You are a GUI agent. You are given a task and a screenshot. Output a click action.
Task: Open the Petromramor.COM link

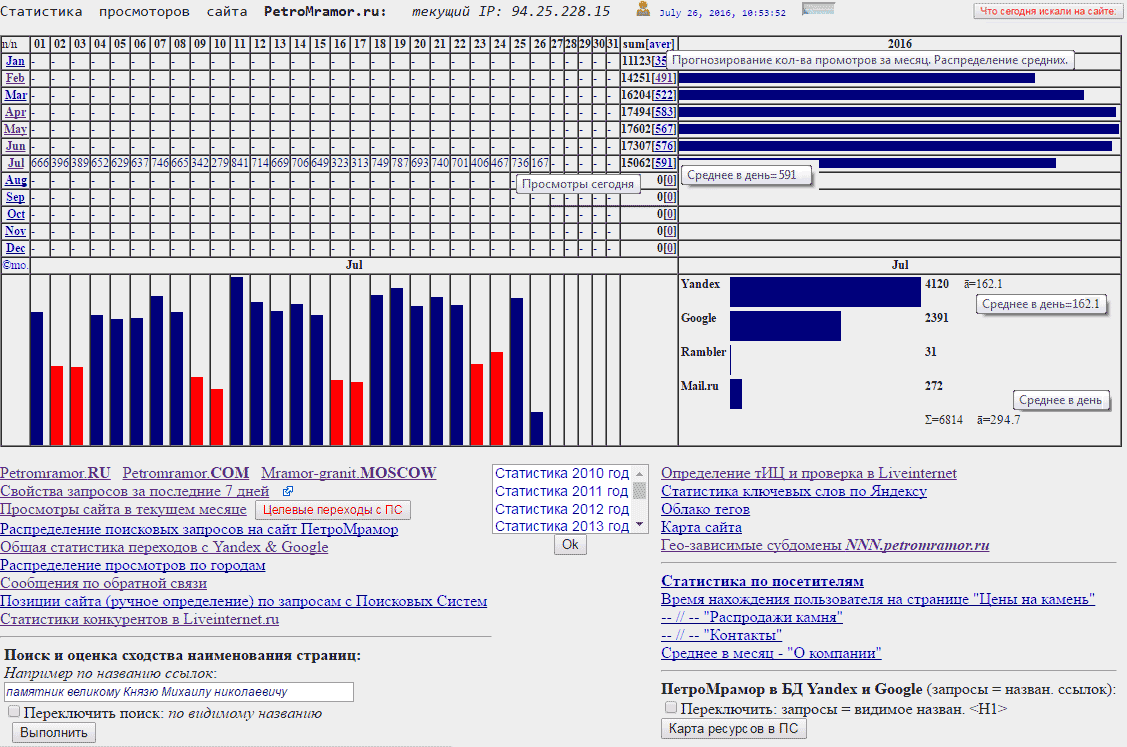pos(185,473)
